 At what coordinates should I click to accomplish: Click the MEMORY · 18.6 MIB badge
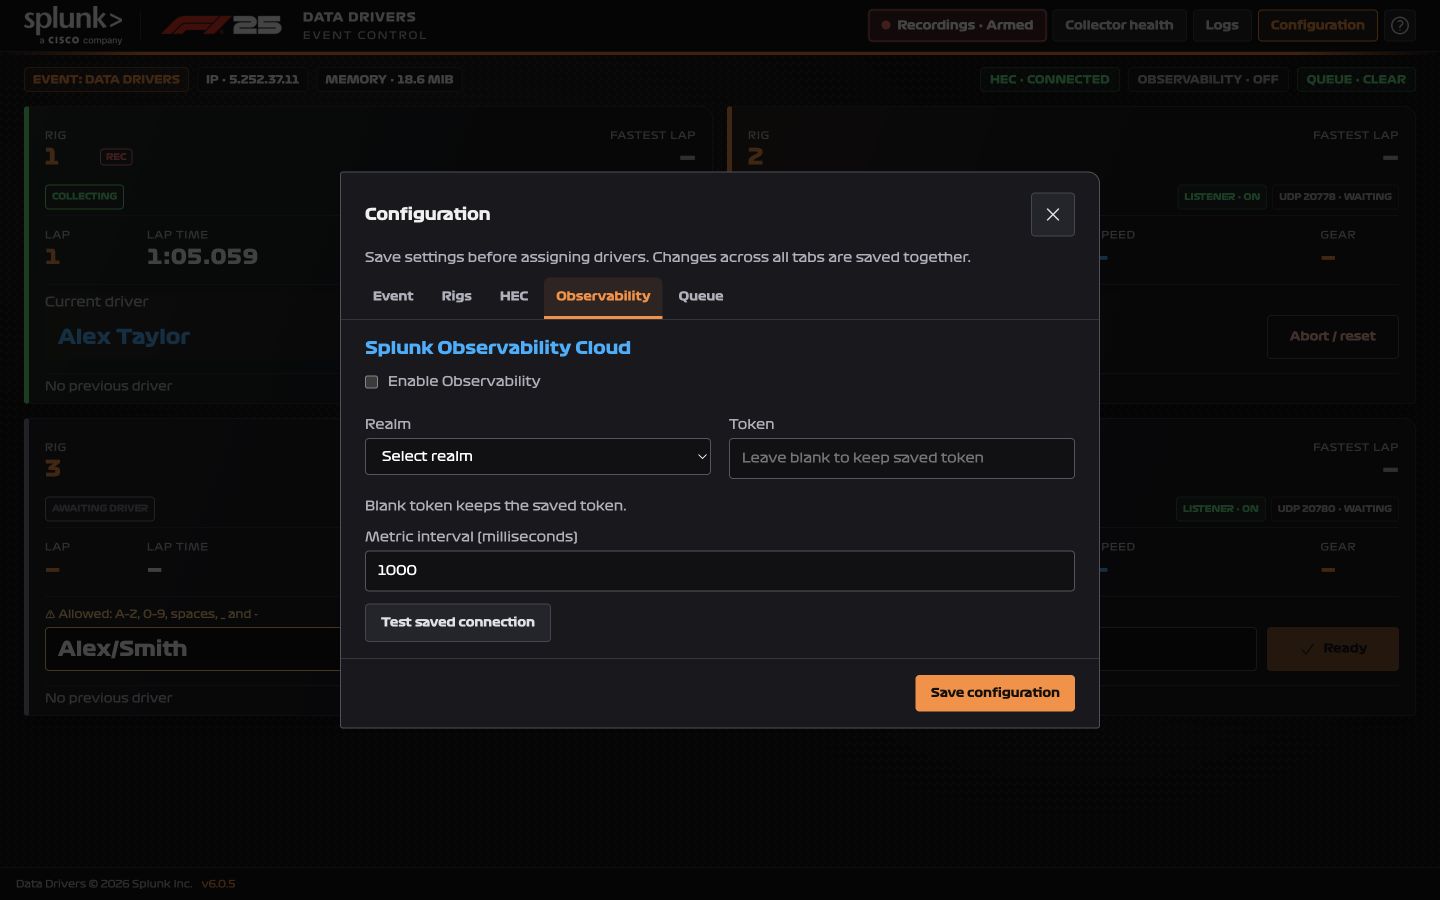tap(389, 79)
